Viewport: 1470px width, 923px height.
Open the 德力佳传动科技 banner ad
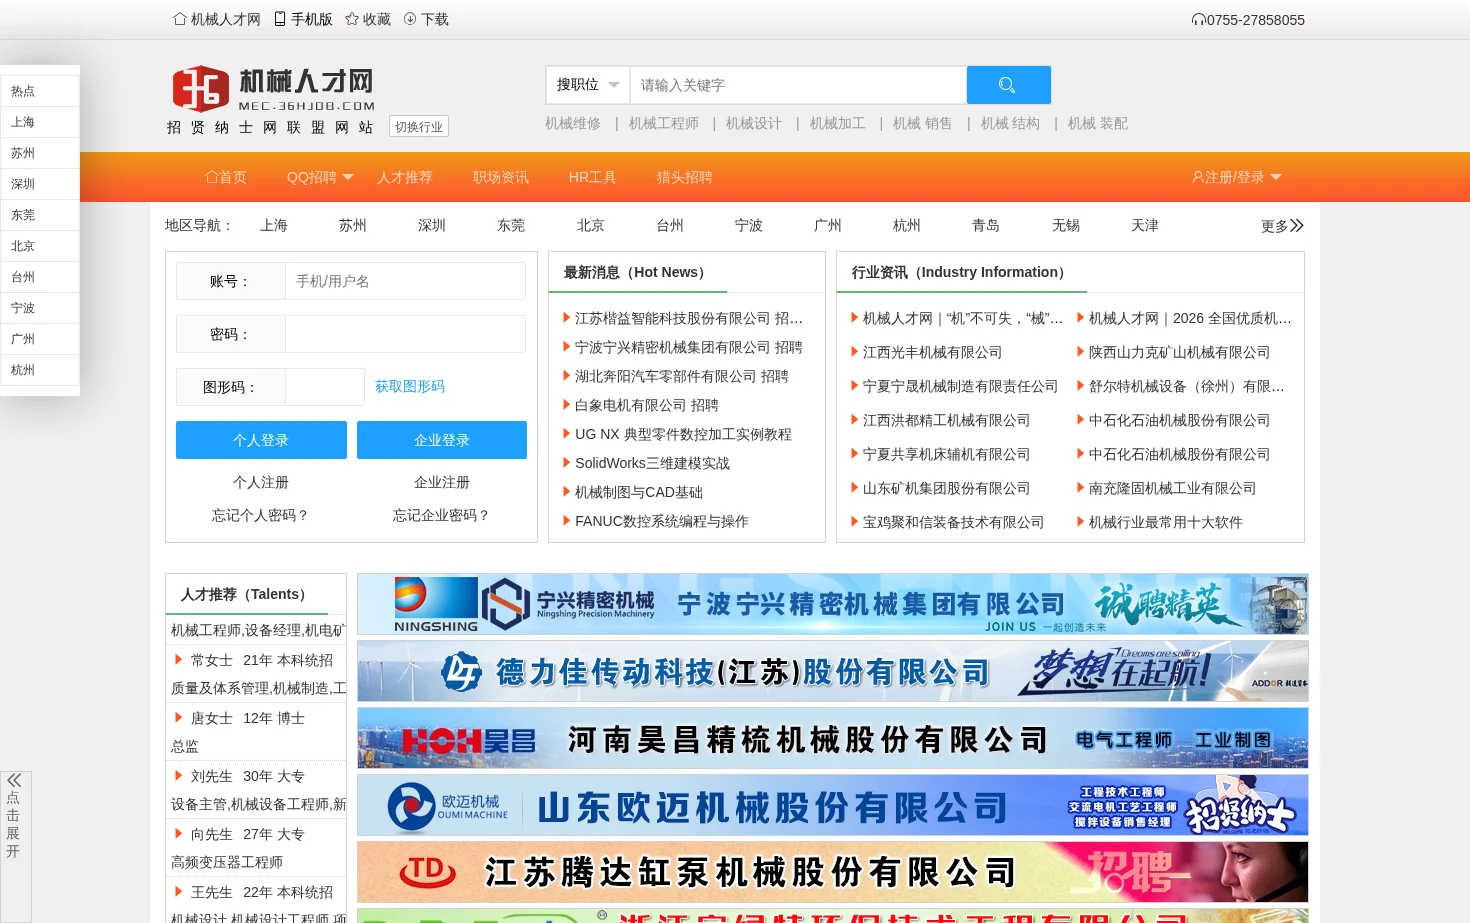pyautogui.click(x=832, y=671)
